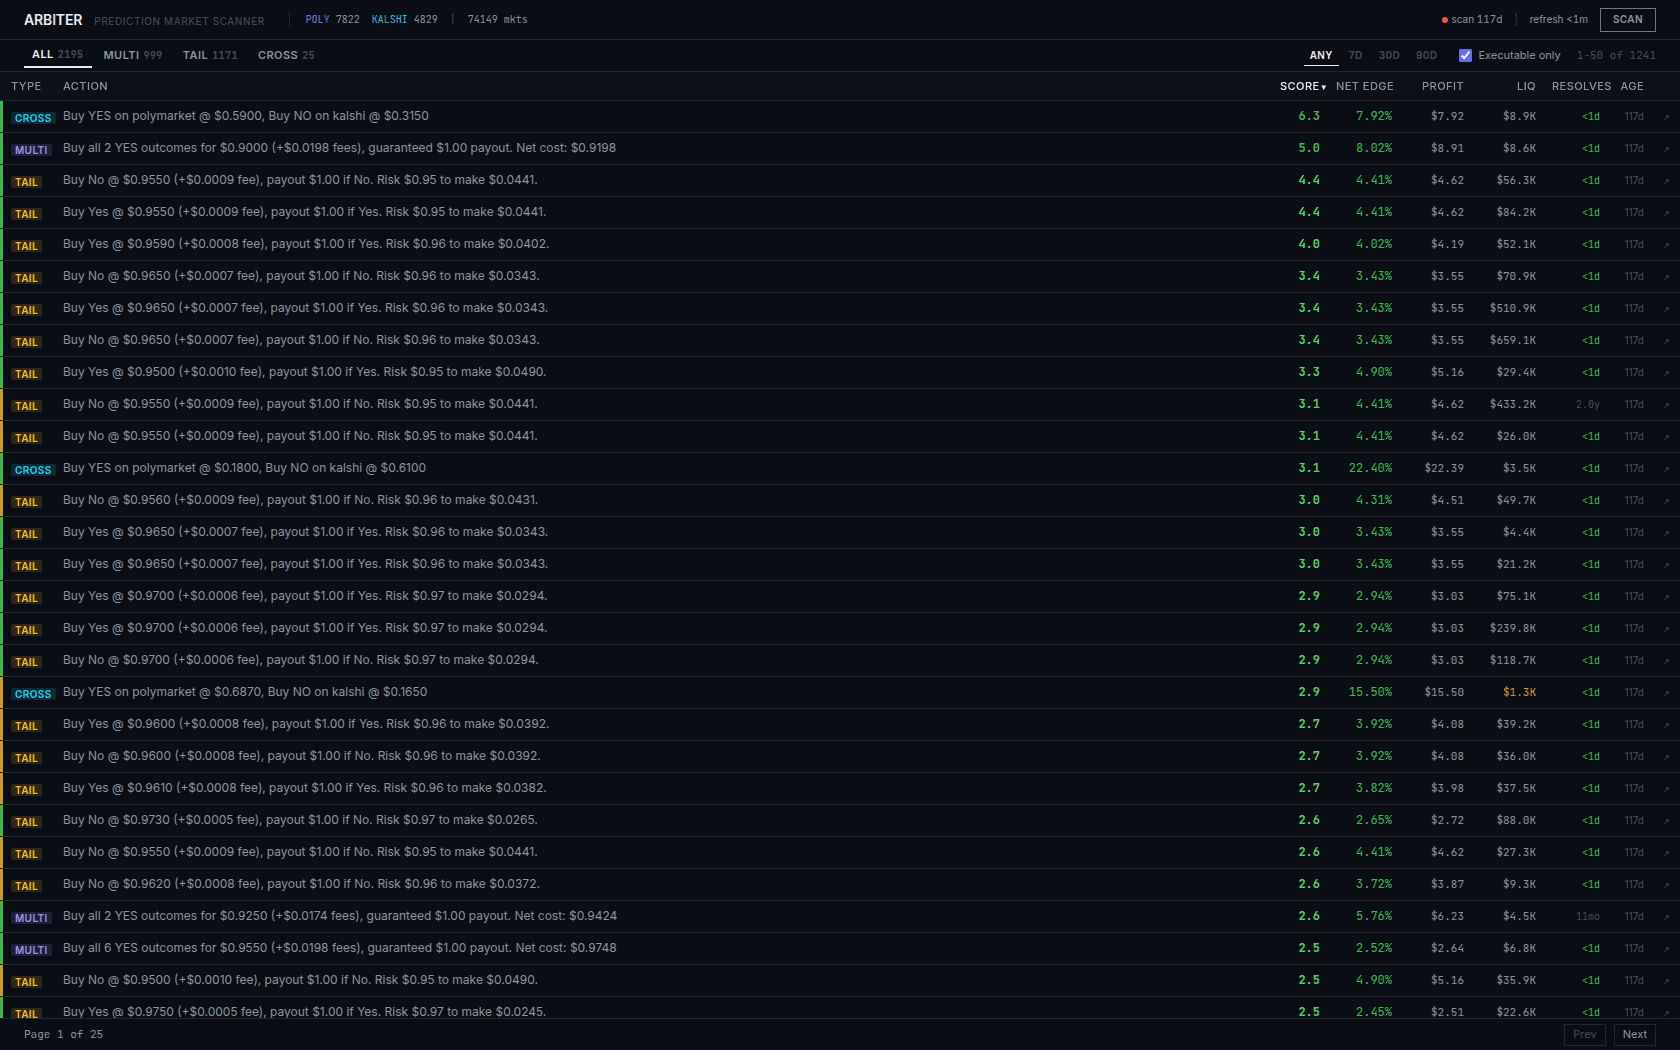Image resolution: width=1680 pixels, height=1050 pixels.
Task: Select the Buy all 2 YES outcomes for $0.9250 action
Action: click(340, 916)
